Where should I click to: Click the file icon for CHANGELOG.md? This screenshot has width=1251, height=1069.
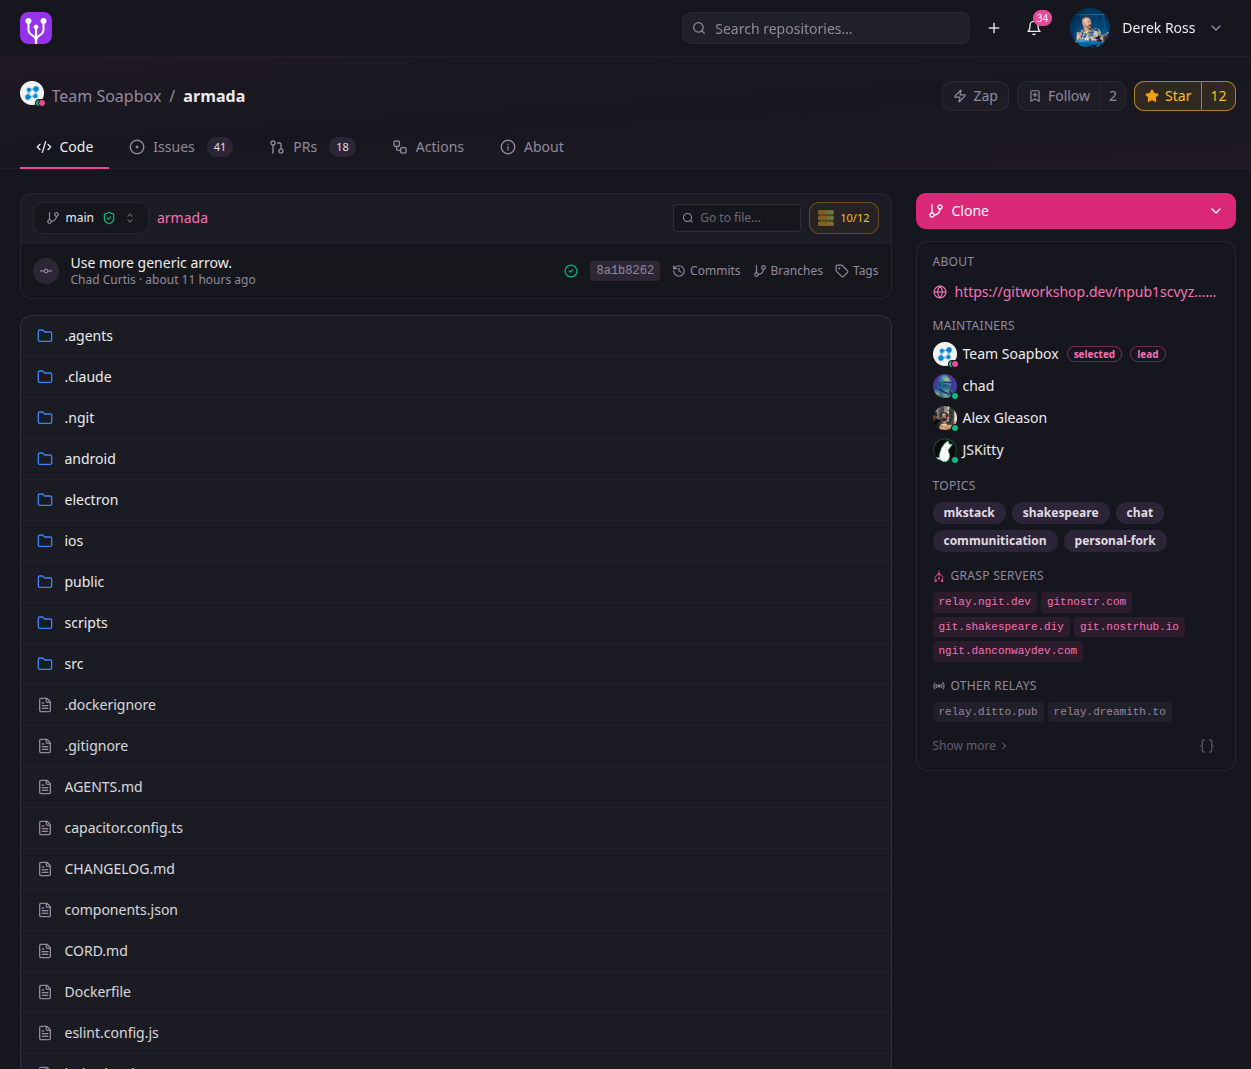45,869
